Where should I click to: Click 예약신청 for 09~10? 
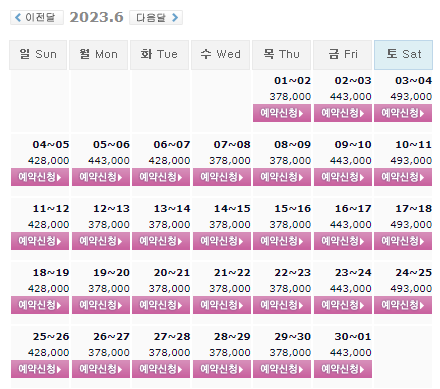tap(343, 177)
